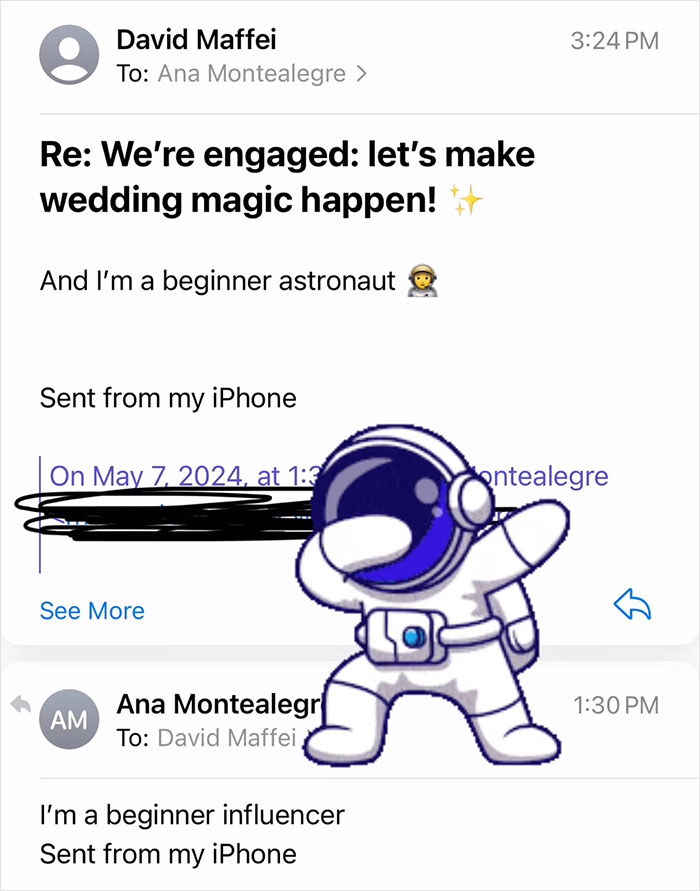Screen dimensions: 700x891
Task: Tap the 1:30 PM timestamp
Action: tap(616, 705)
